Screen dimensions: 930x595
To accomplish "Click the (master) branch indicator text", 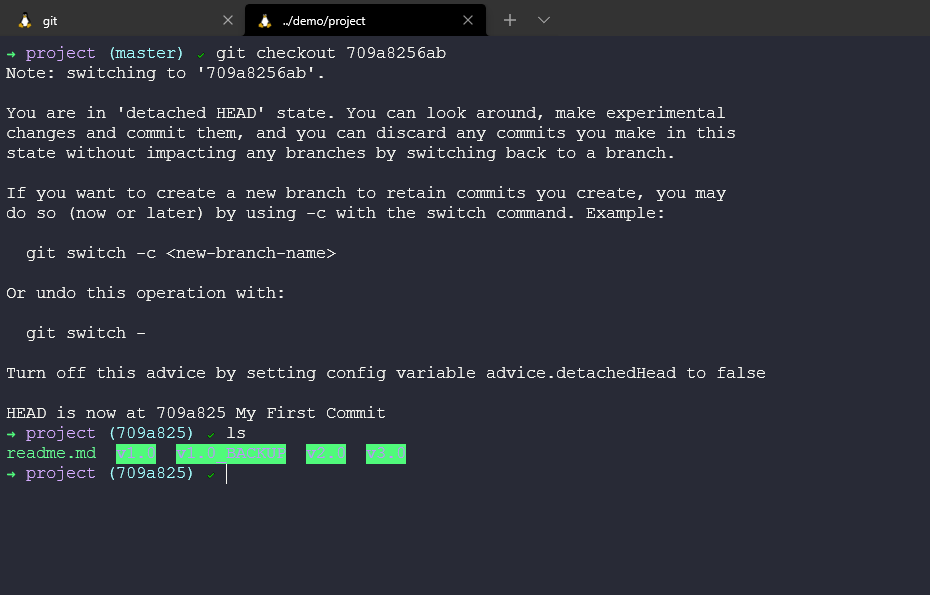I will point(146,54).
